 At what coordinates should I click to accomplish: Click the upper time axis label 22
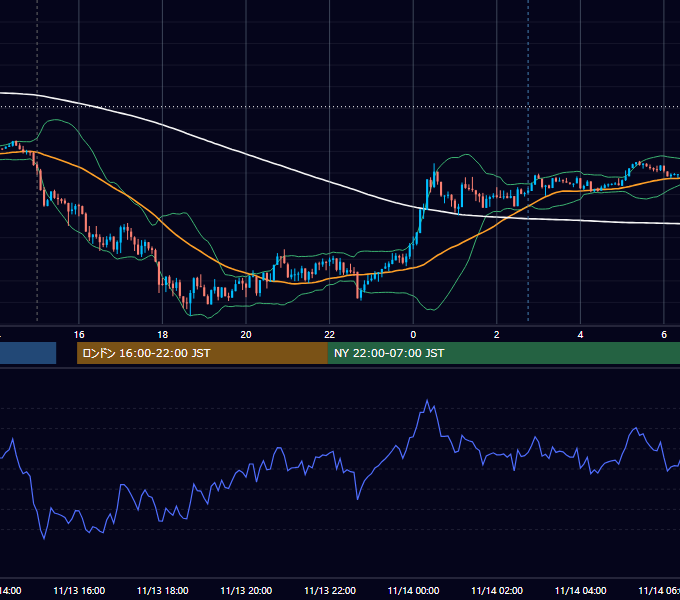click(330, 335)
